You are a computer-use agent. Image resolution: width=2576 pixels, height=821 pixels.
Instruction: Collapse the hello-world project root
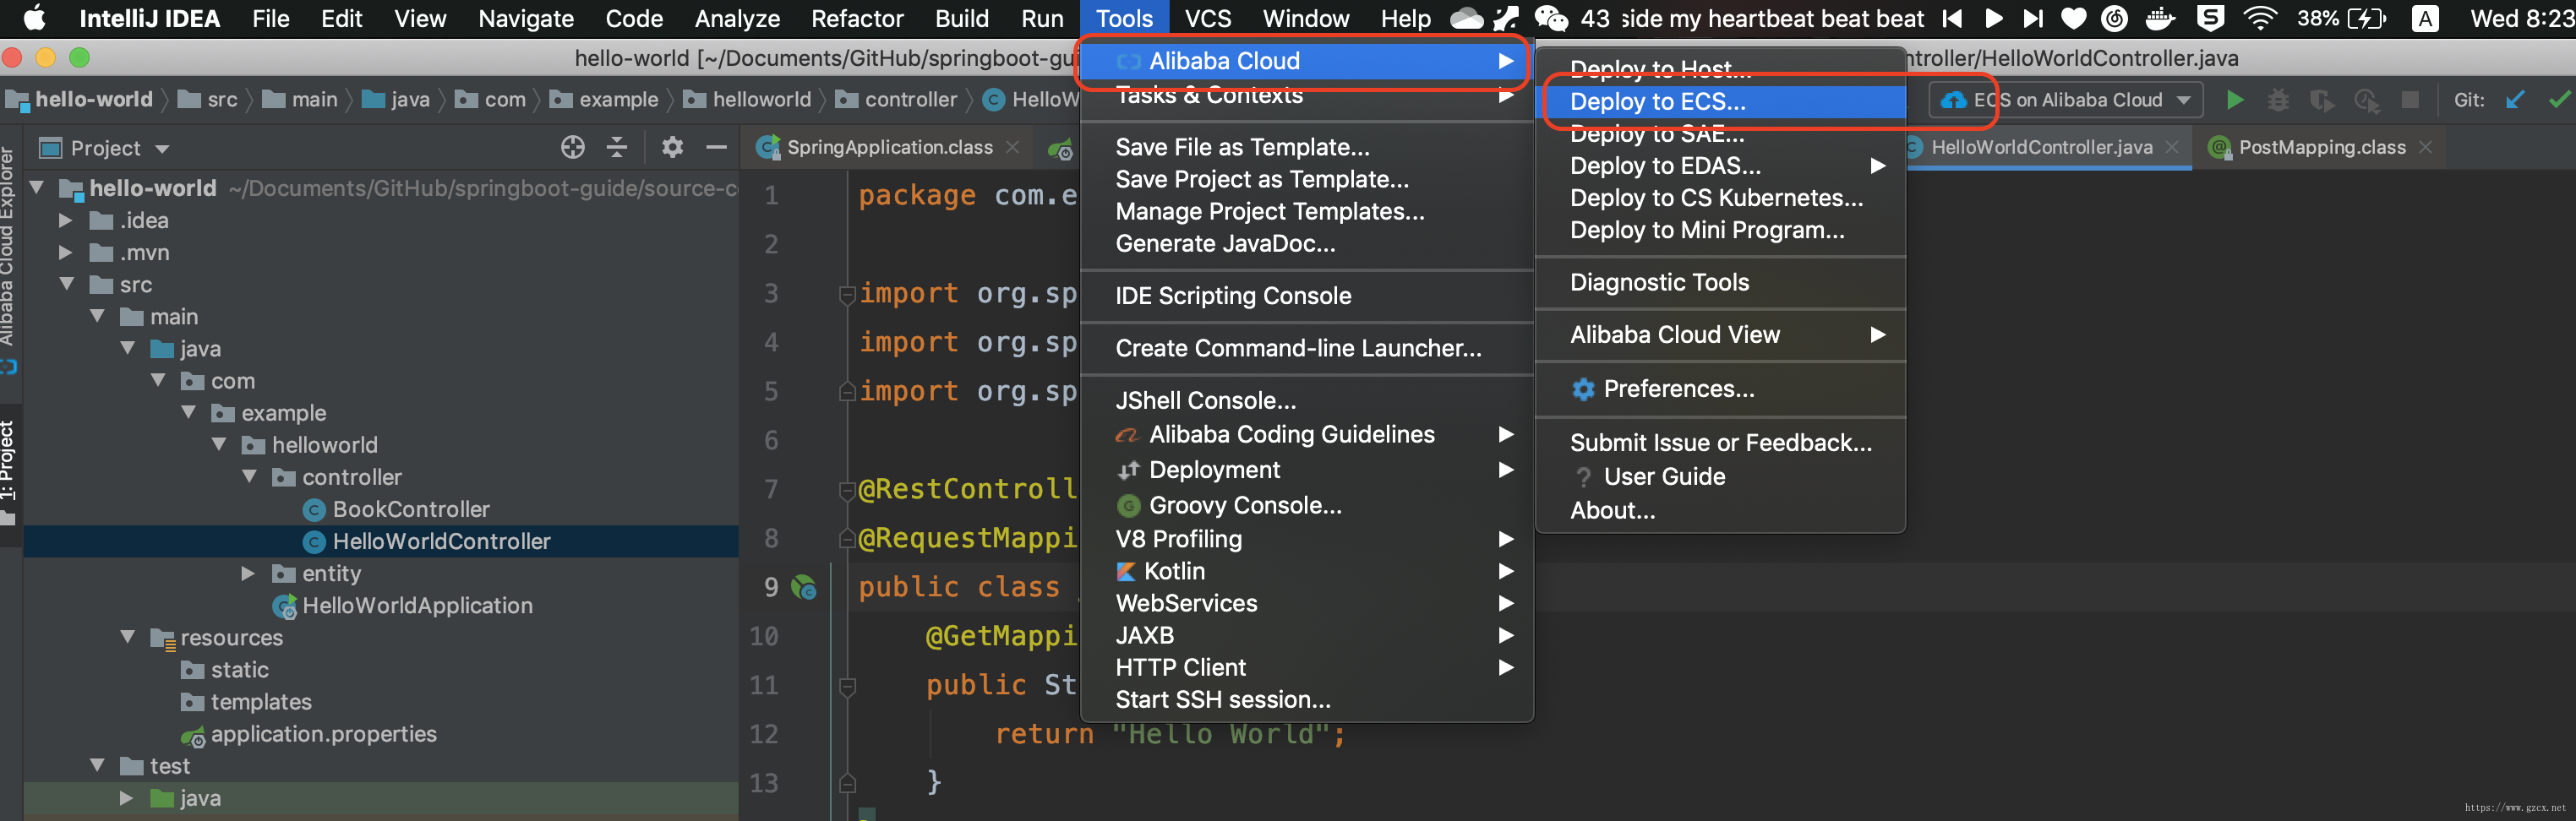click(37, 188)
